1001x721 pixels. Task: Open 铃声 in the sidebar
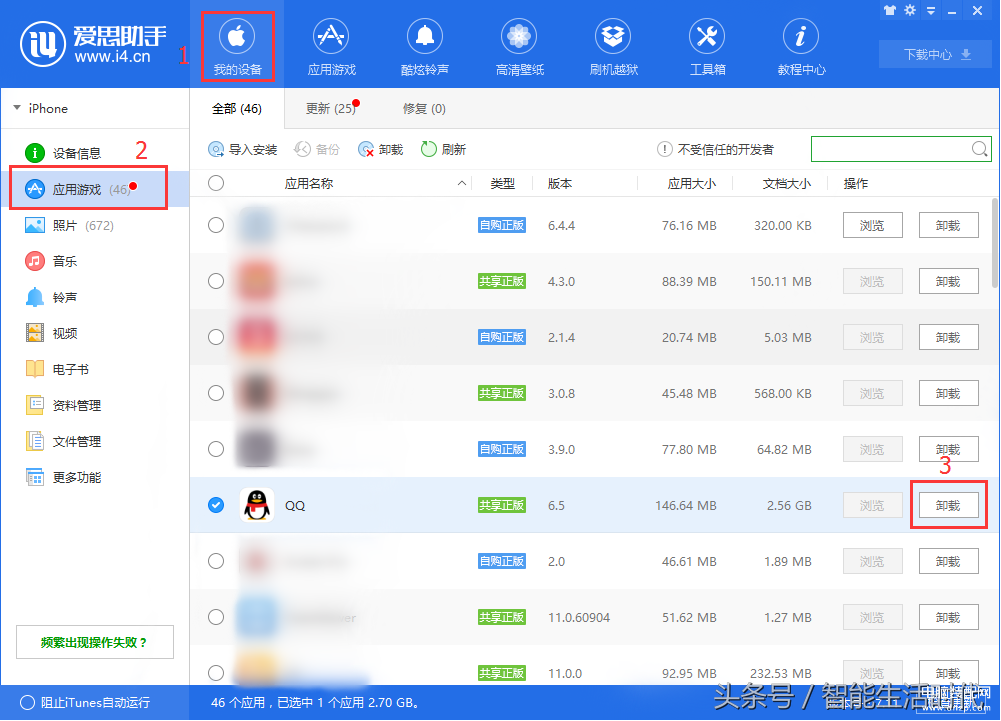click(x=51, y=297)
